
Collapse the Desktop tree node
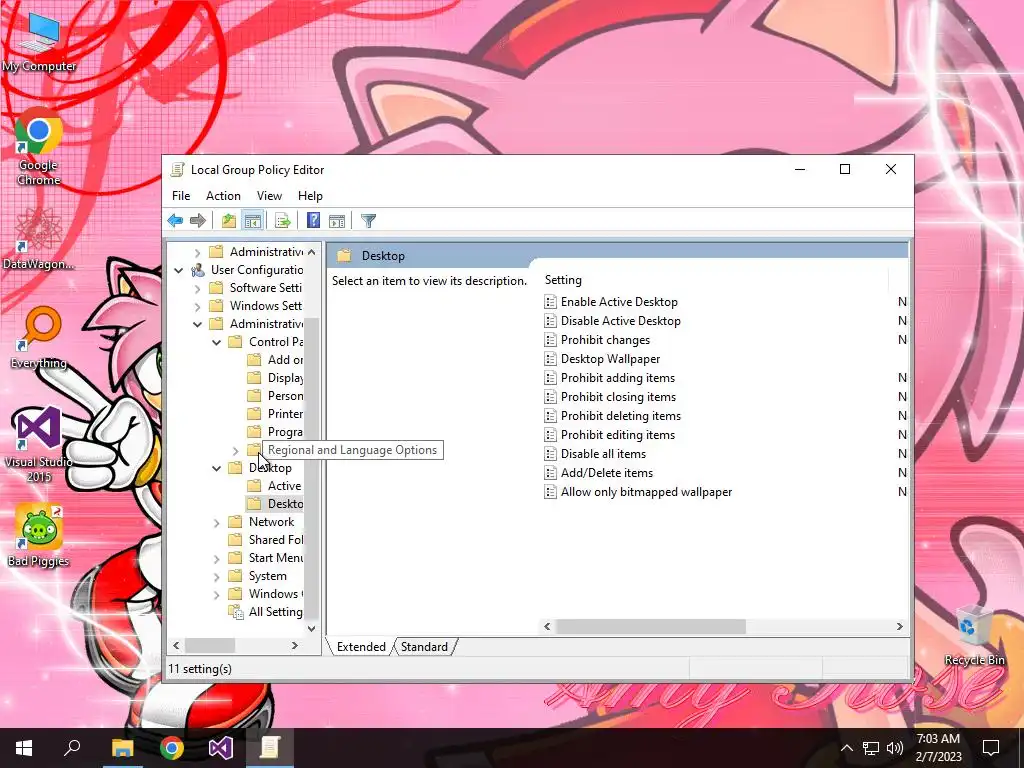tap(216, 468)
